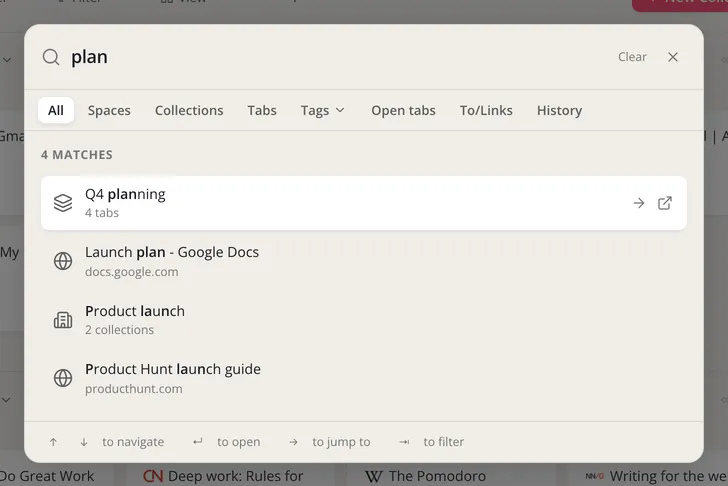This screenshot has width=728, height=486.
Task: Click 'producthunt.com' URL text
Action: tap(134, 389)
